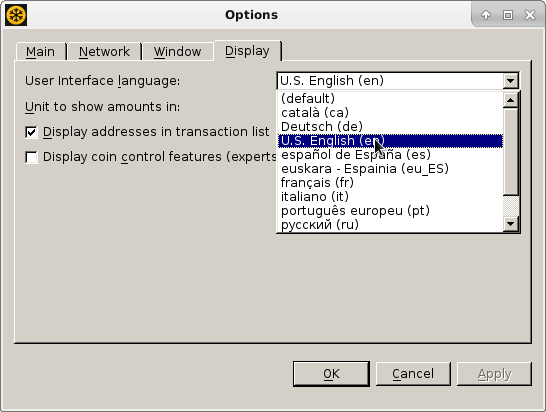Click the Cancel button
The height and width of the screenshot is (412, 546).
(x=413, y=374)
